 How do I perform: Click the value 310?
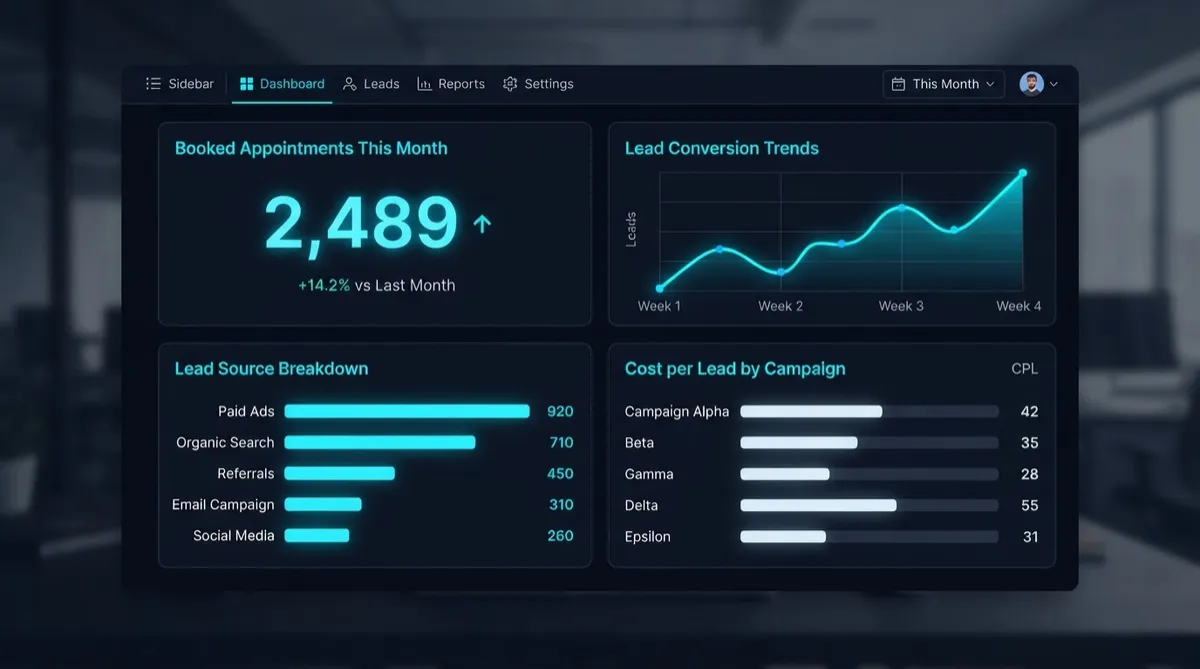(x=561, y=504)
